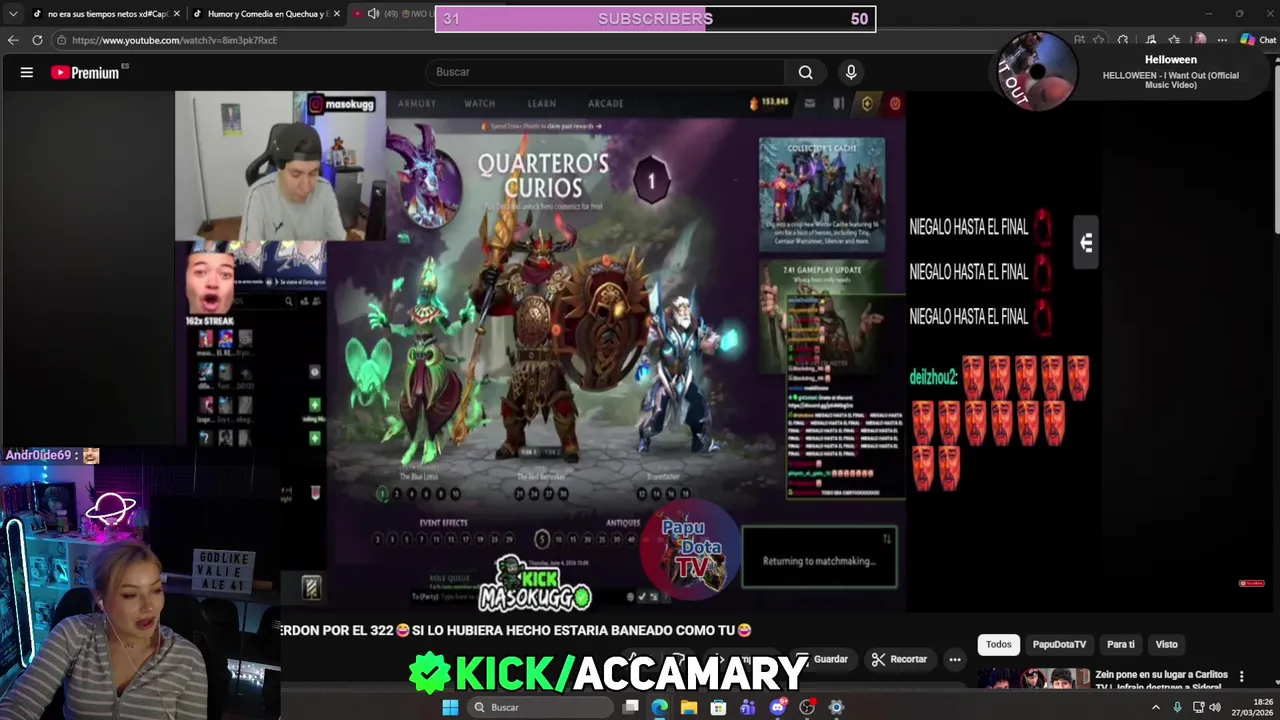Focus the YouTube Buscar search field

pyautogui.click(x=605, y=72)
